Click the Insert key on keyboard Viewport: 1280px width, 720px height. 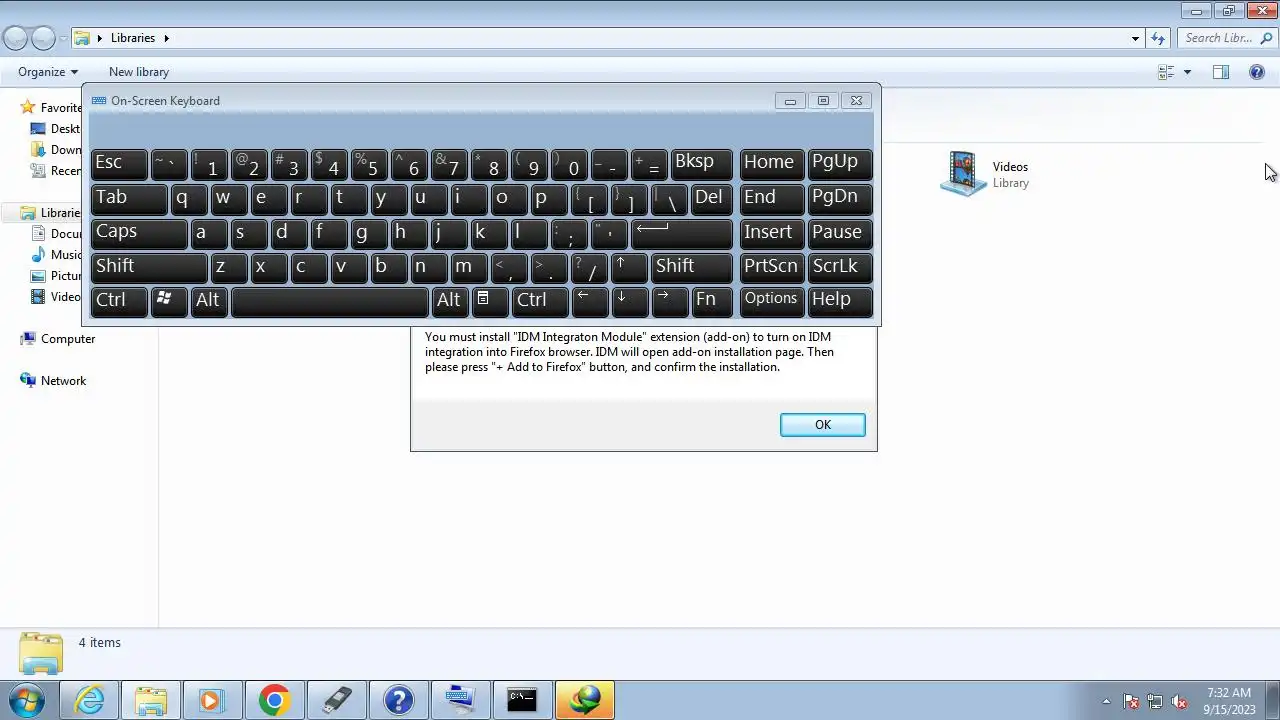pos(771,233)
